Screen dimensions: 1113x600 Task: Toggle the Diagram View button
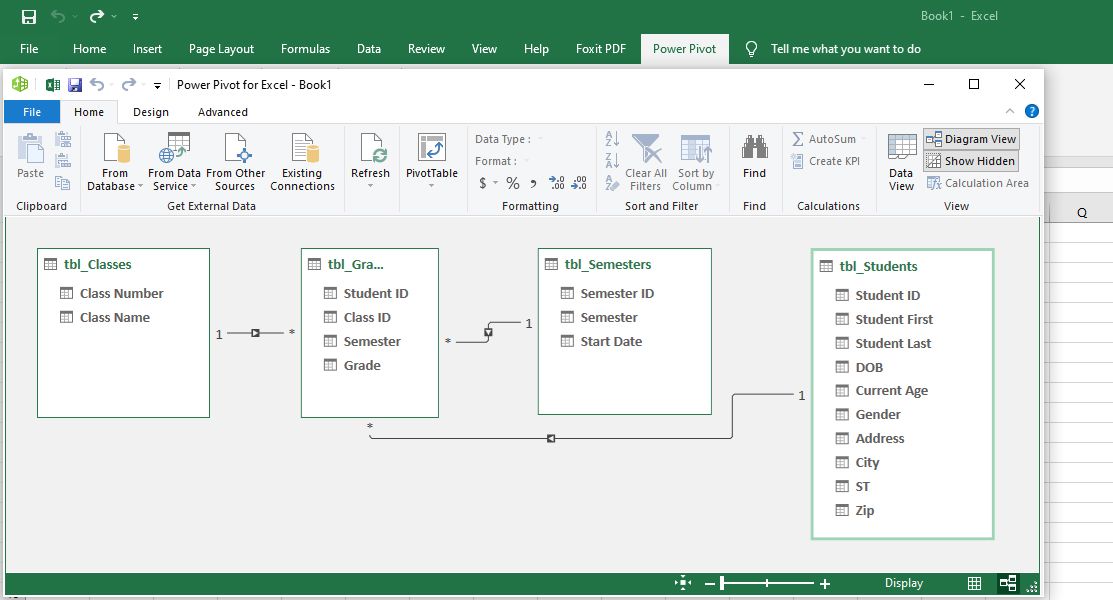pos(971,139)
